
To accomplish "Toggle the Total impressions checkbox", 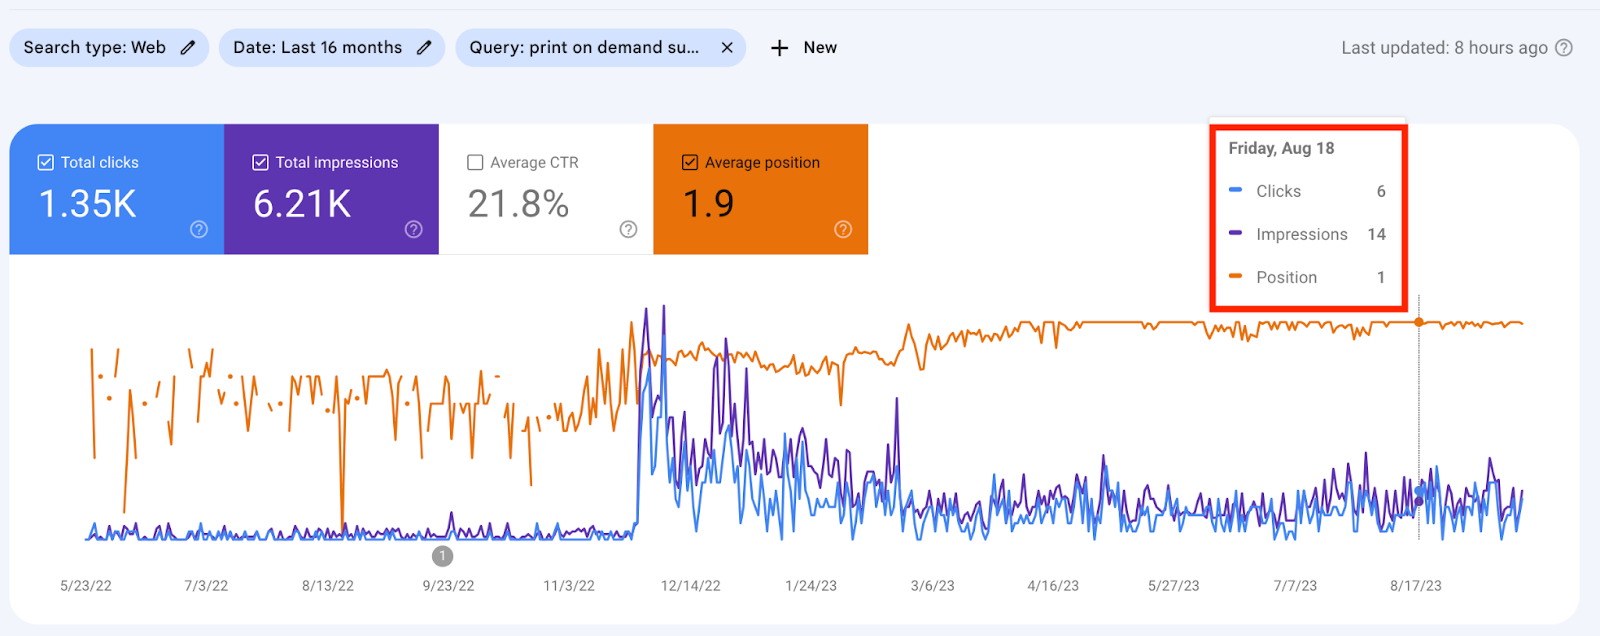I will [x=260, y=162].
